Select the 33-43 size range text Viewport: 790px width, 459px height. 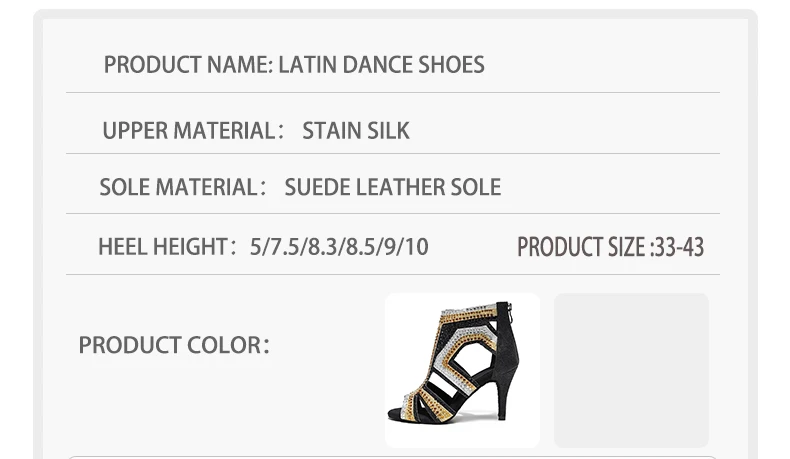click(679, 247)
